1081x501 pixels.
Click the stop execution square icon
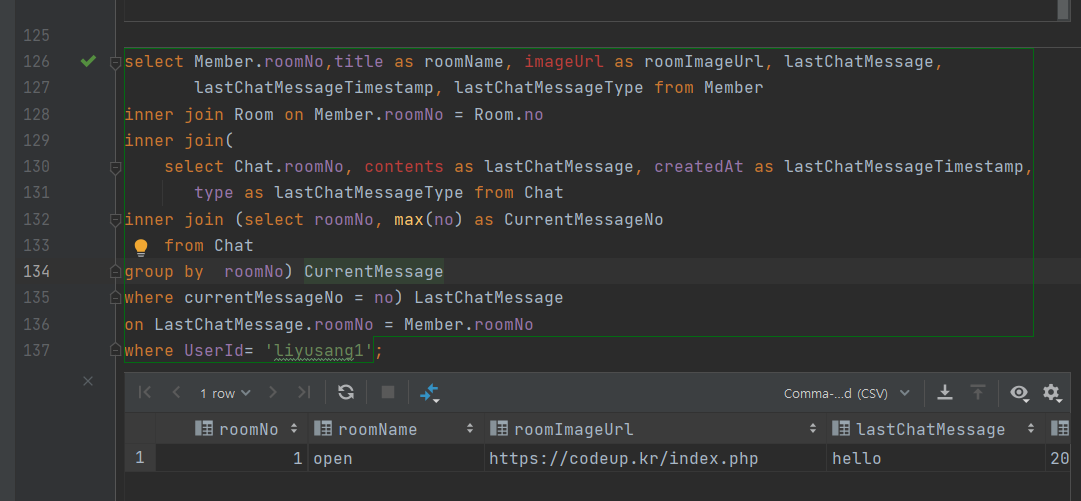[388, 392]
